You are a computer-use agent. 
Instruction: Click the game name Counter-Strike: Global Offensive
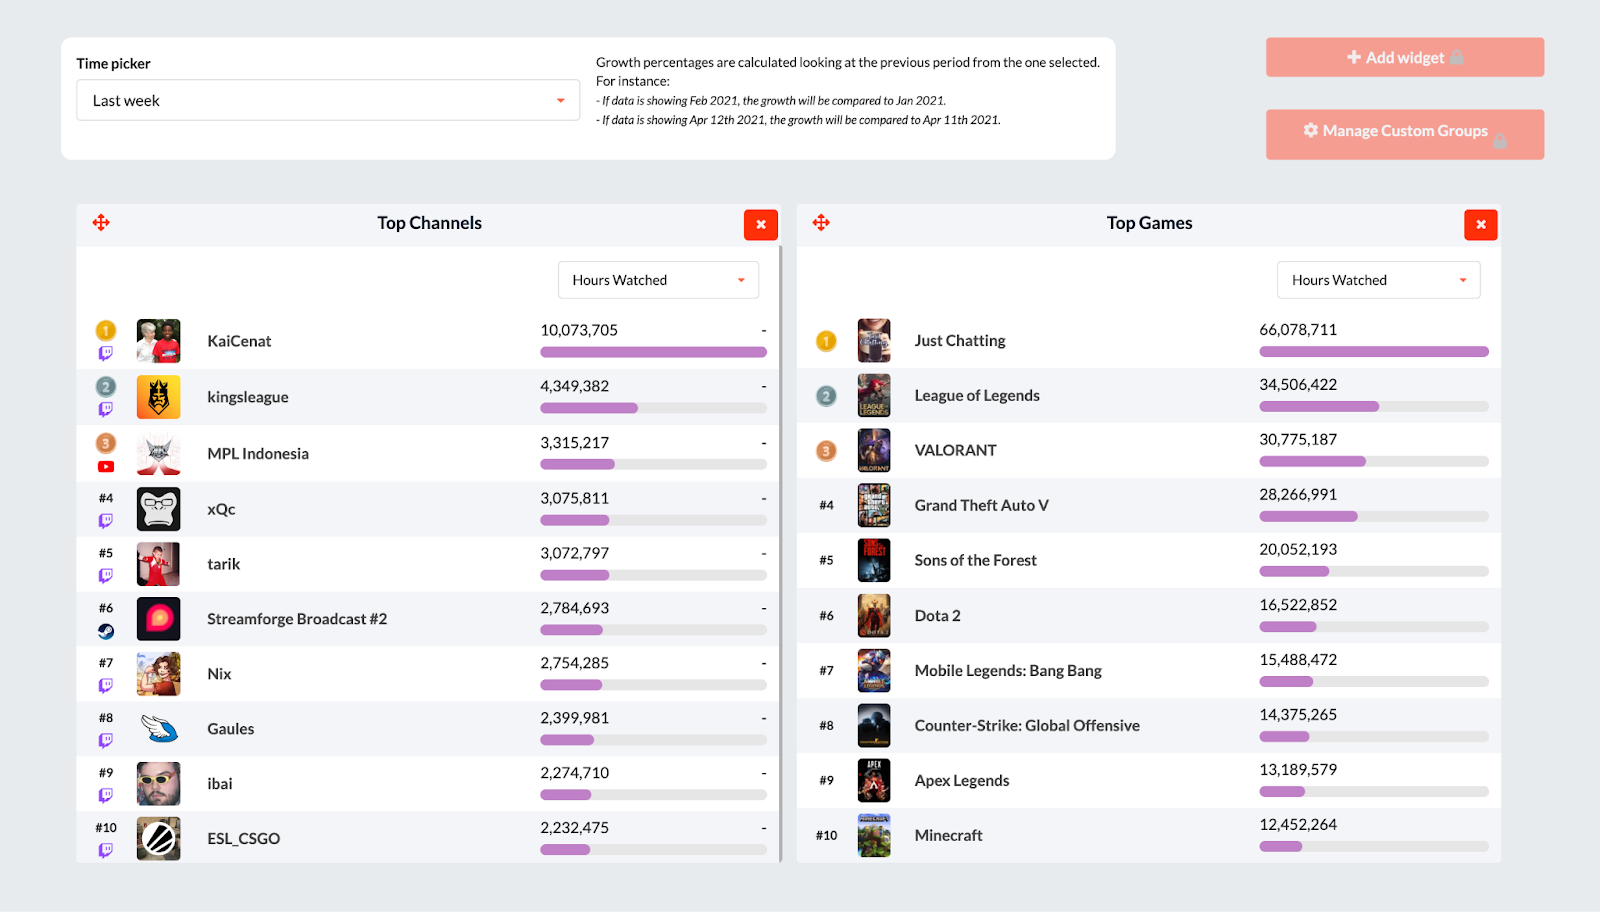[x=1027, y=726]
